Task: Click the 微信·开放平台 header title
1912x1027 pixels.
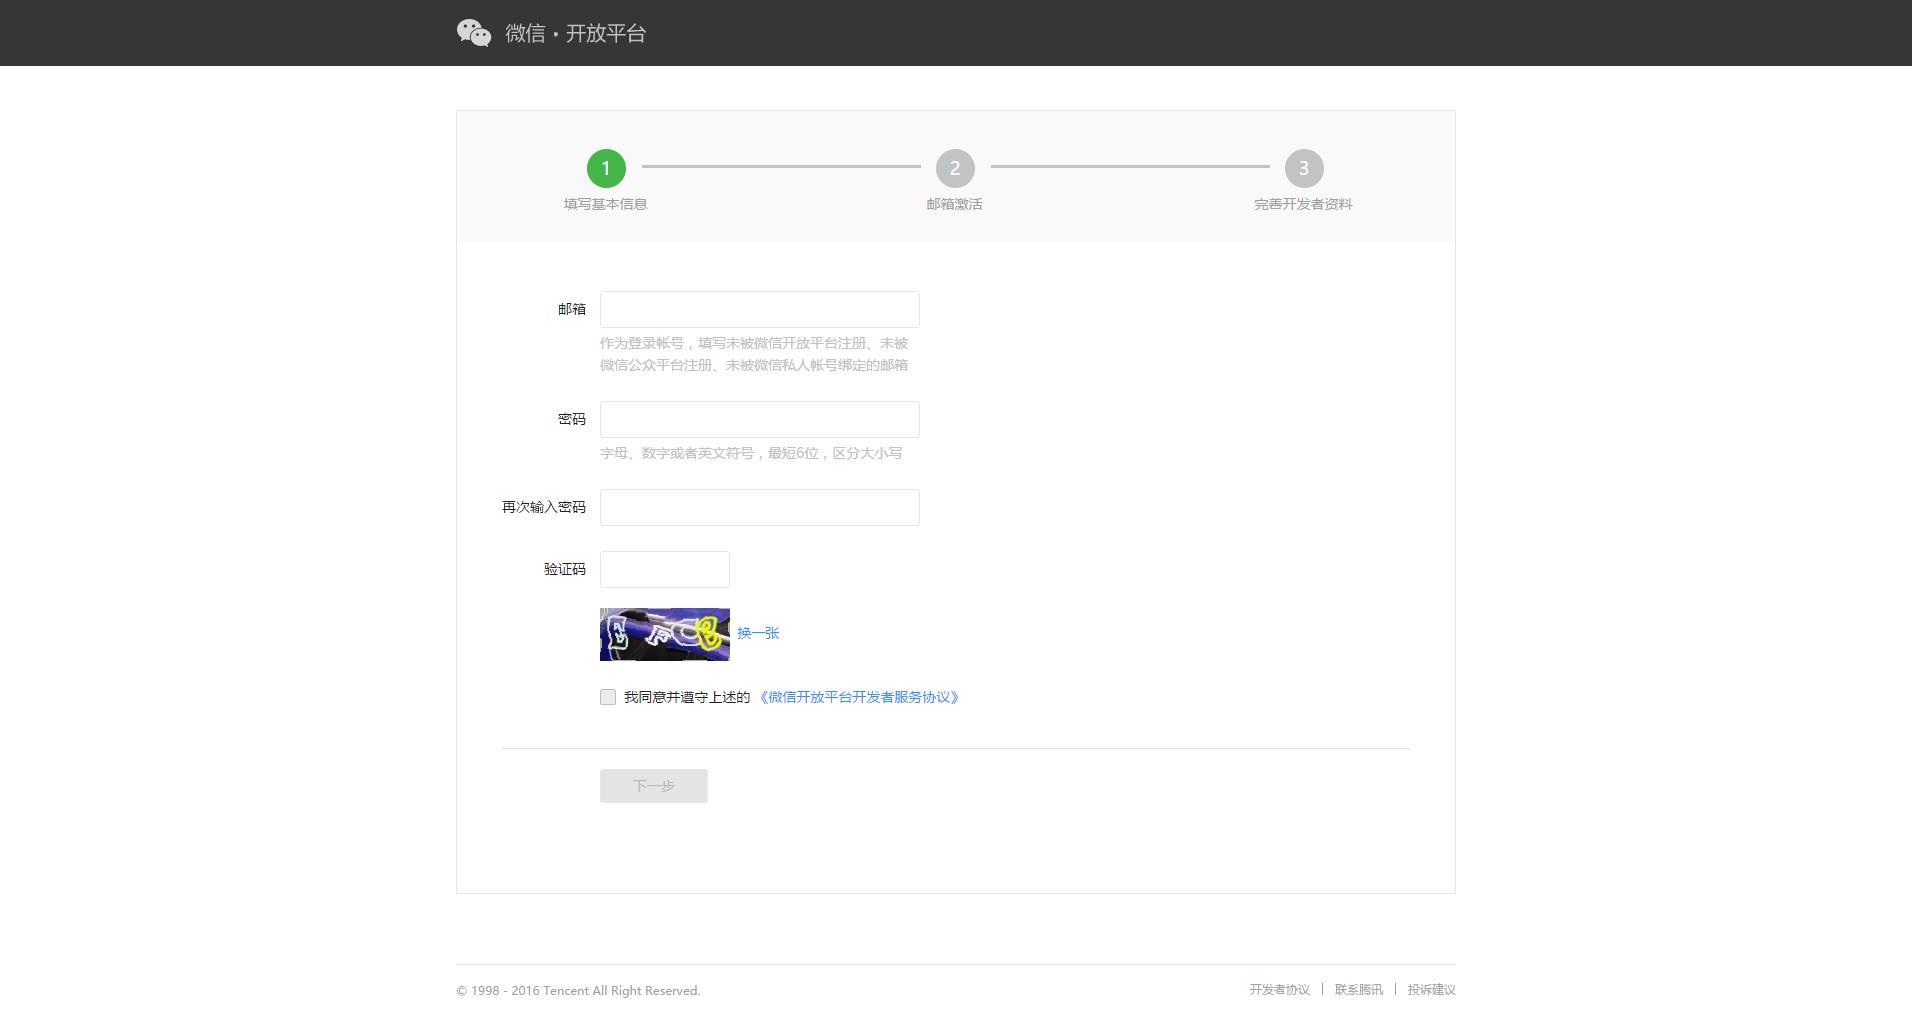Action: 574,32
